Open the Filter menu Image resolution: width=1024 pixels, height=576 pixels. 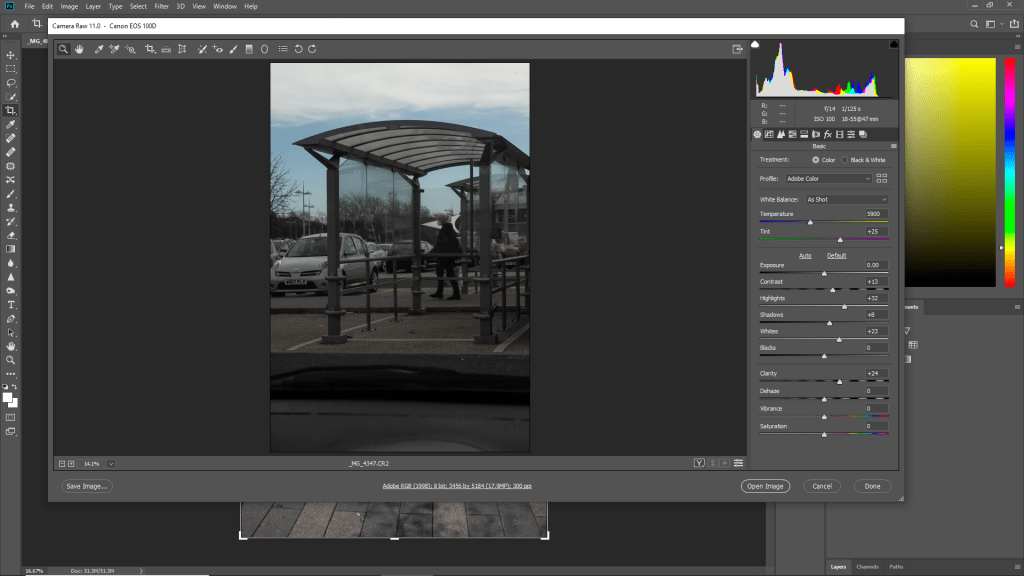(161, 6)
